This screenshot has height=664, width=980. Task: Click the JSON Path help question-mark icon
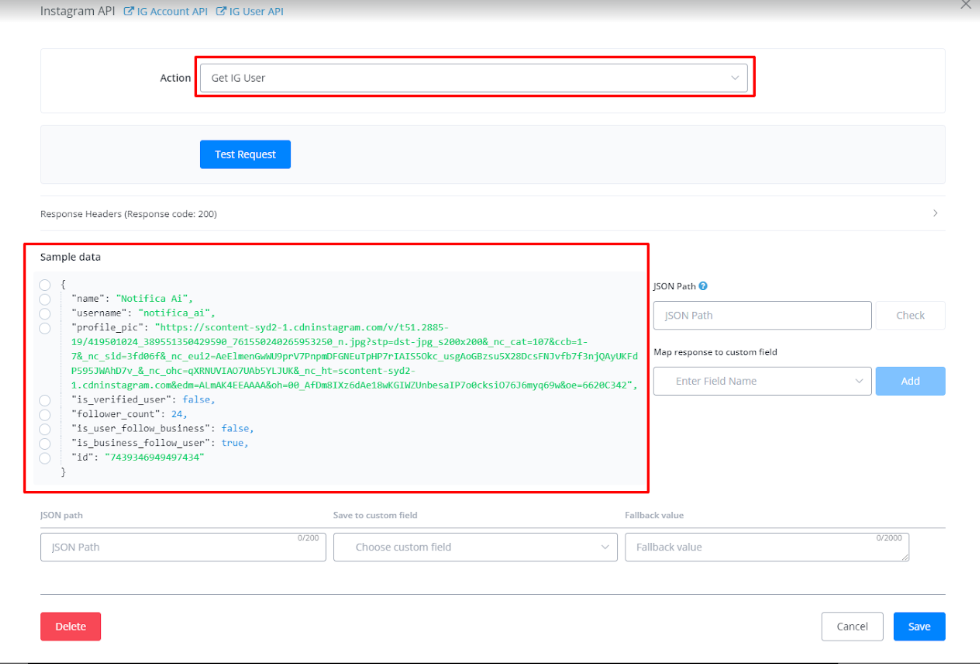(704, 286)
